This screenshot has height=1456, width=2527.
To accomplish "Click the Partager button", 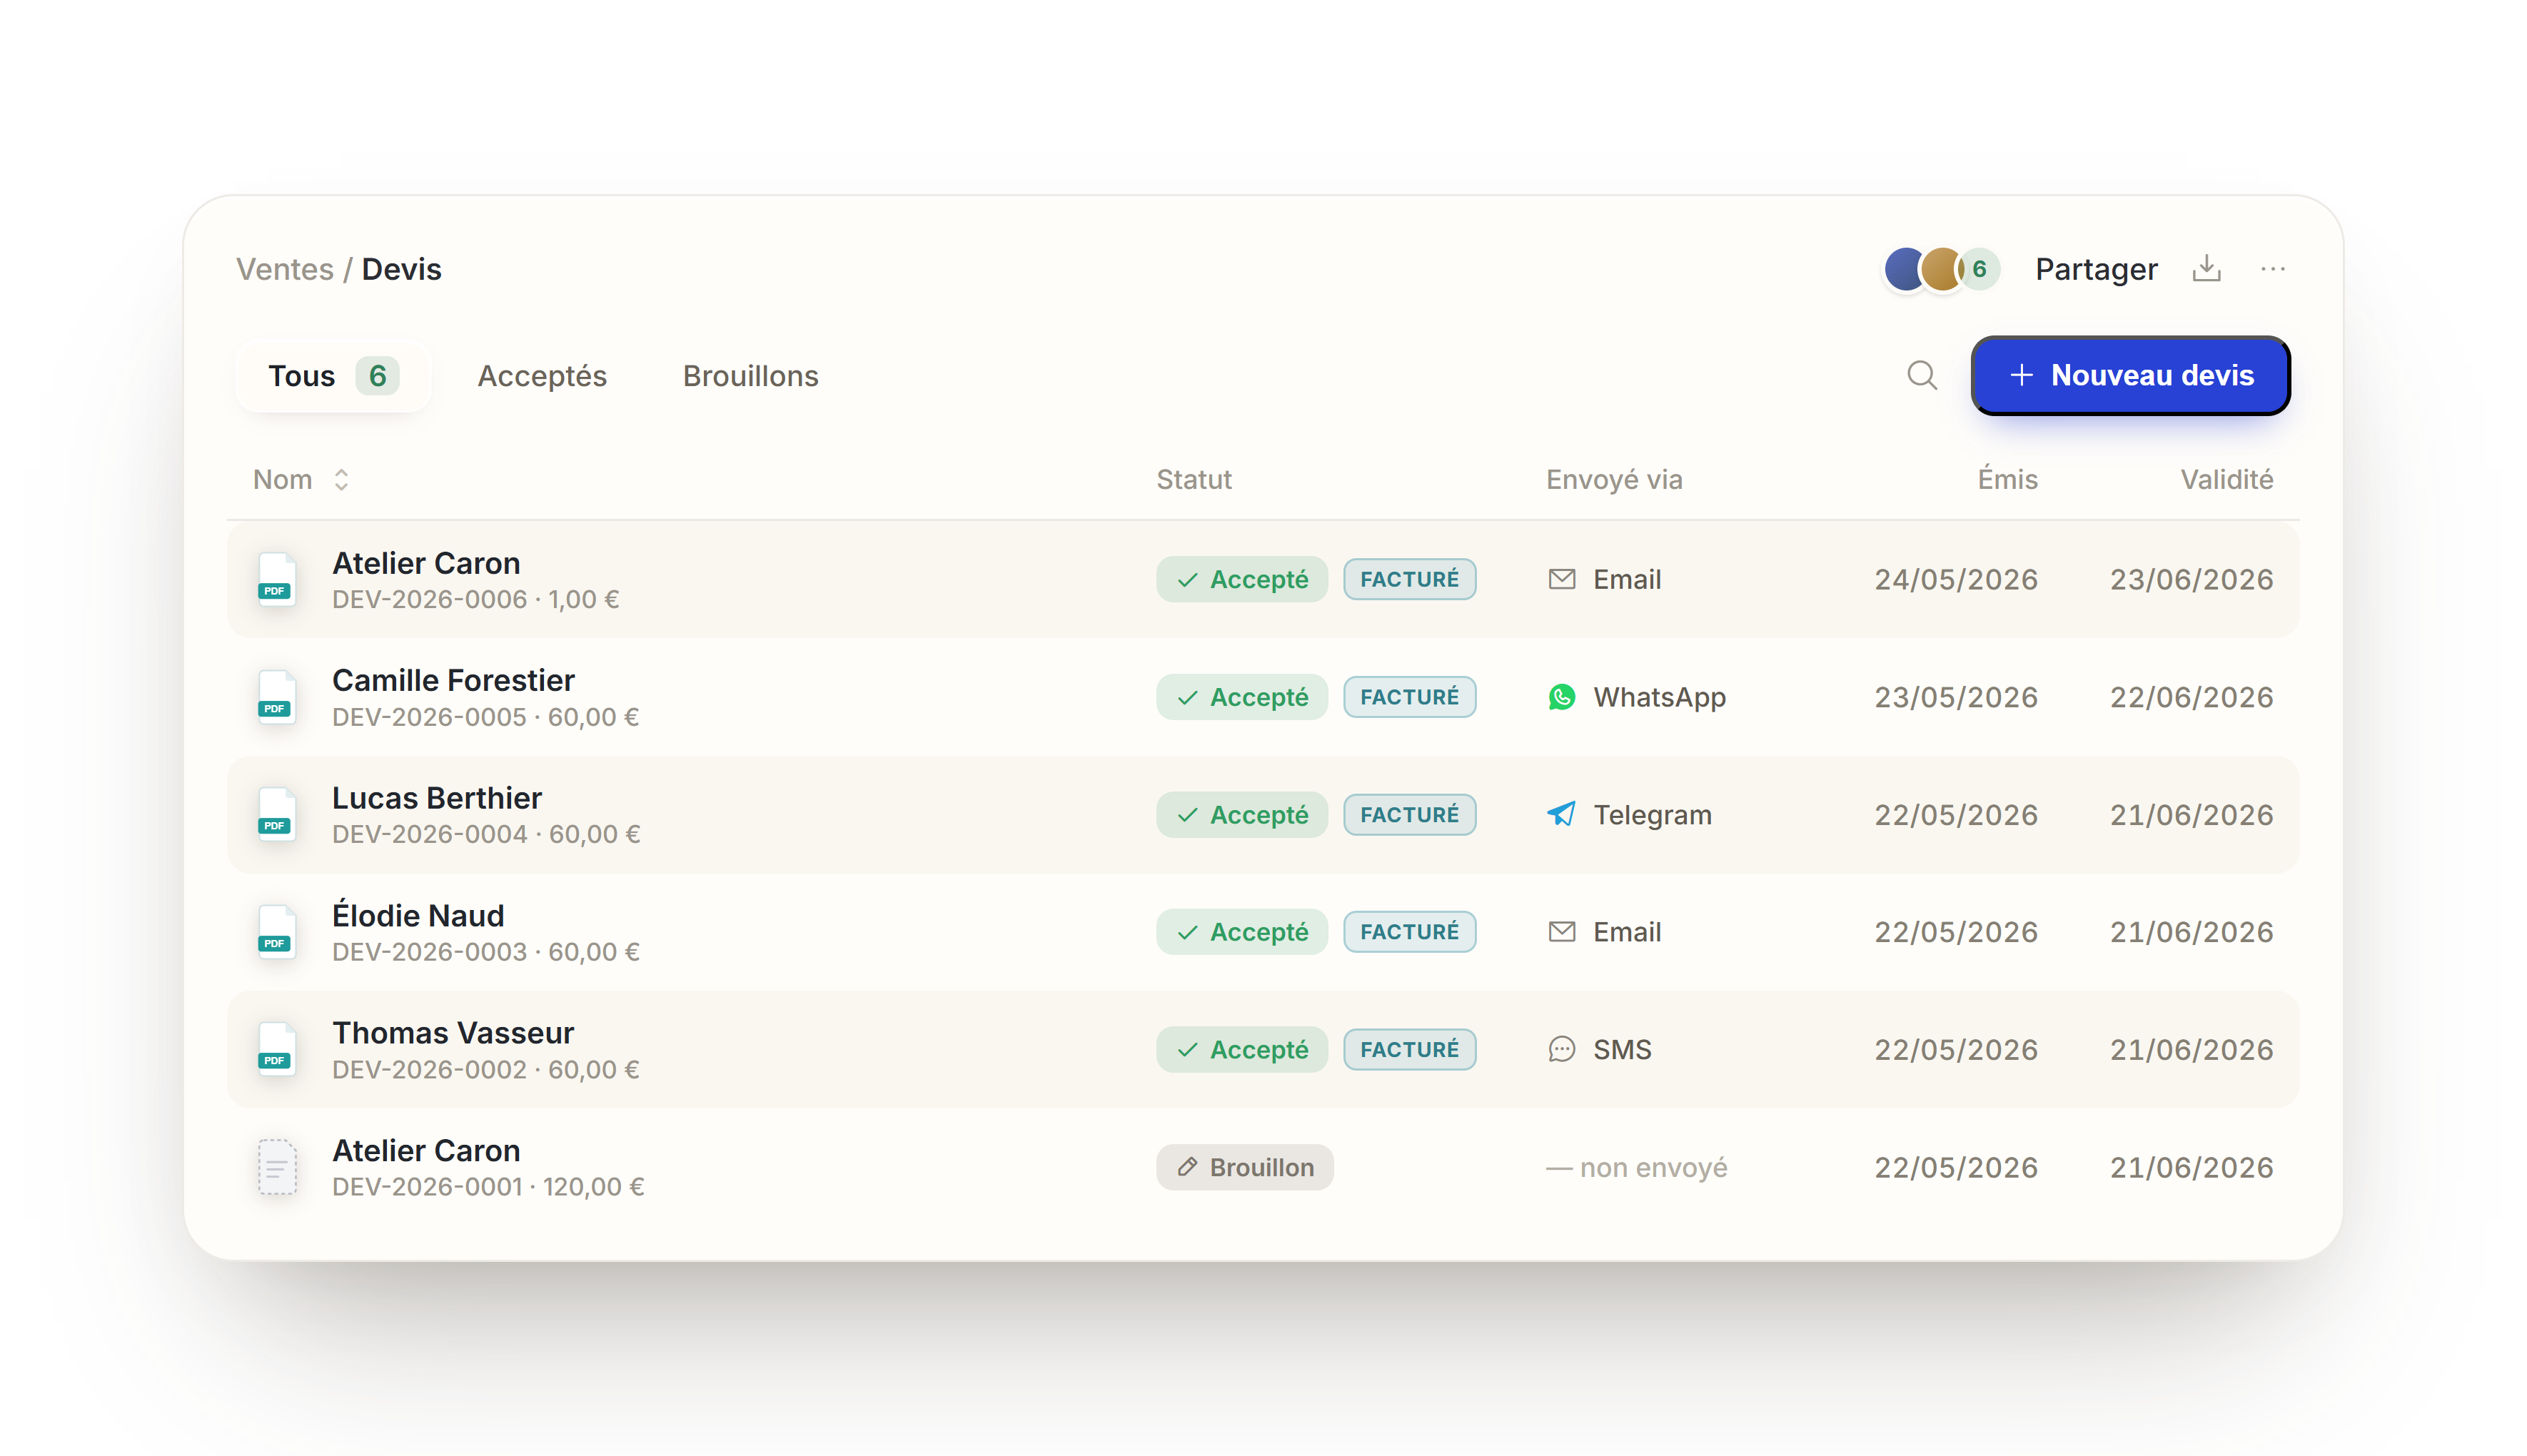I will pos(2096,269).
